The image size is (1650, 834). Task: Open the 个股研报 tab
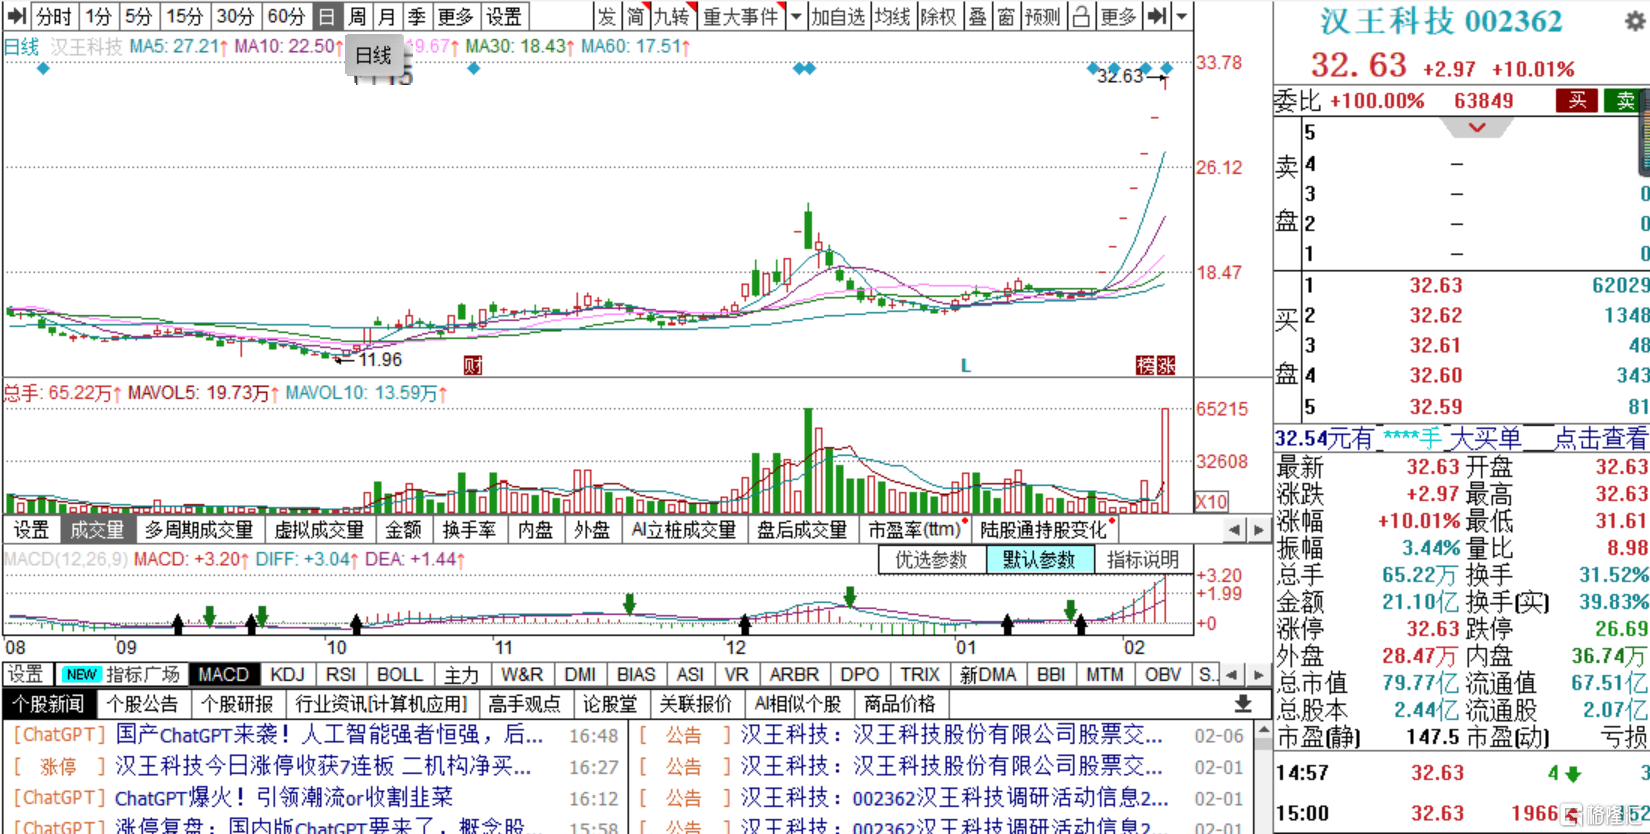pos(237,704)
